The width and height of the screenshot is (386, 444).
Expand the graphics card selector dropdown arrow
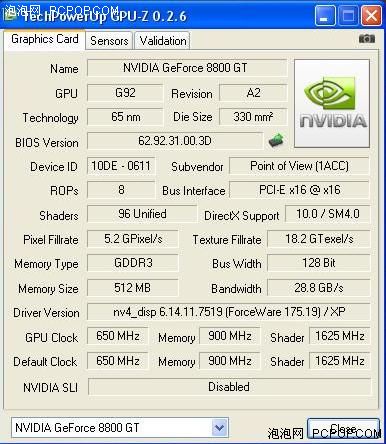[219, 427]
